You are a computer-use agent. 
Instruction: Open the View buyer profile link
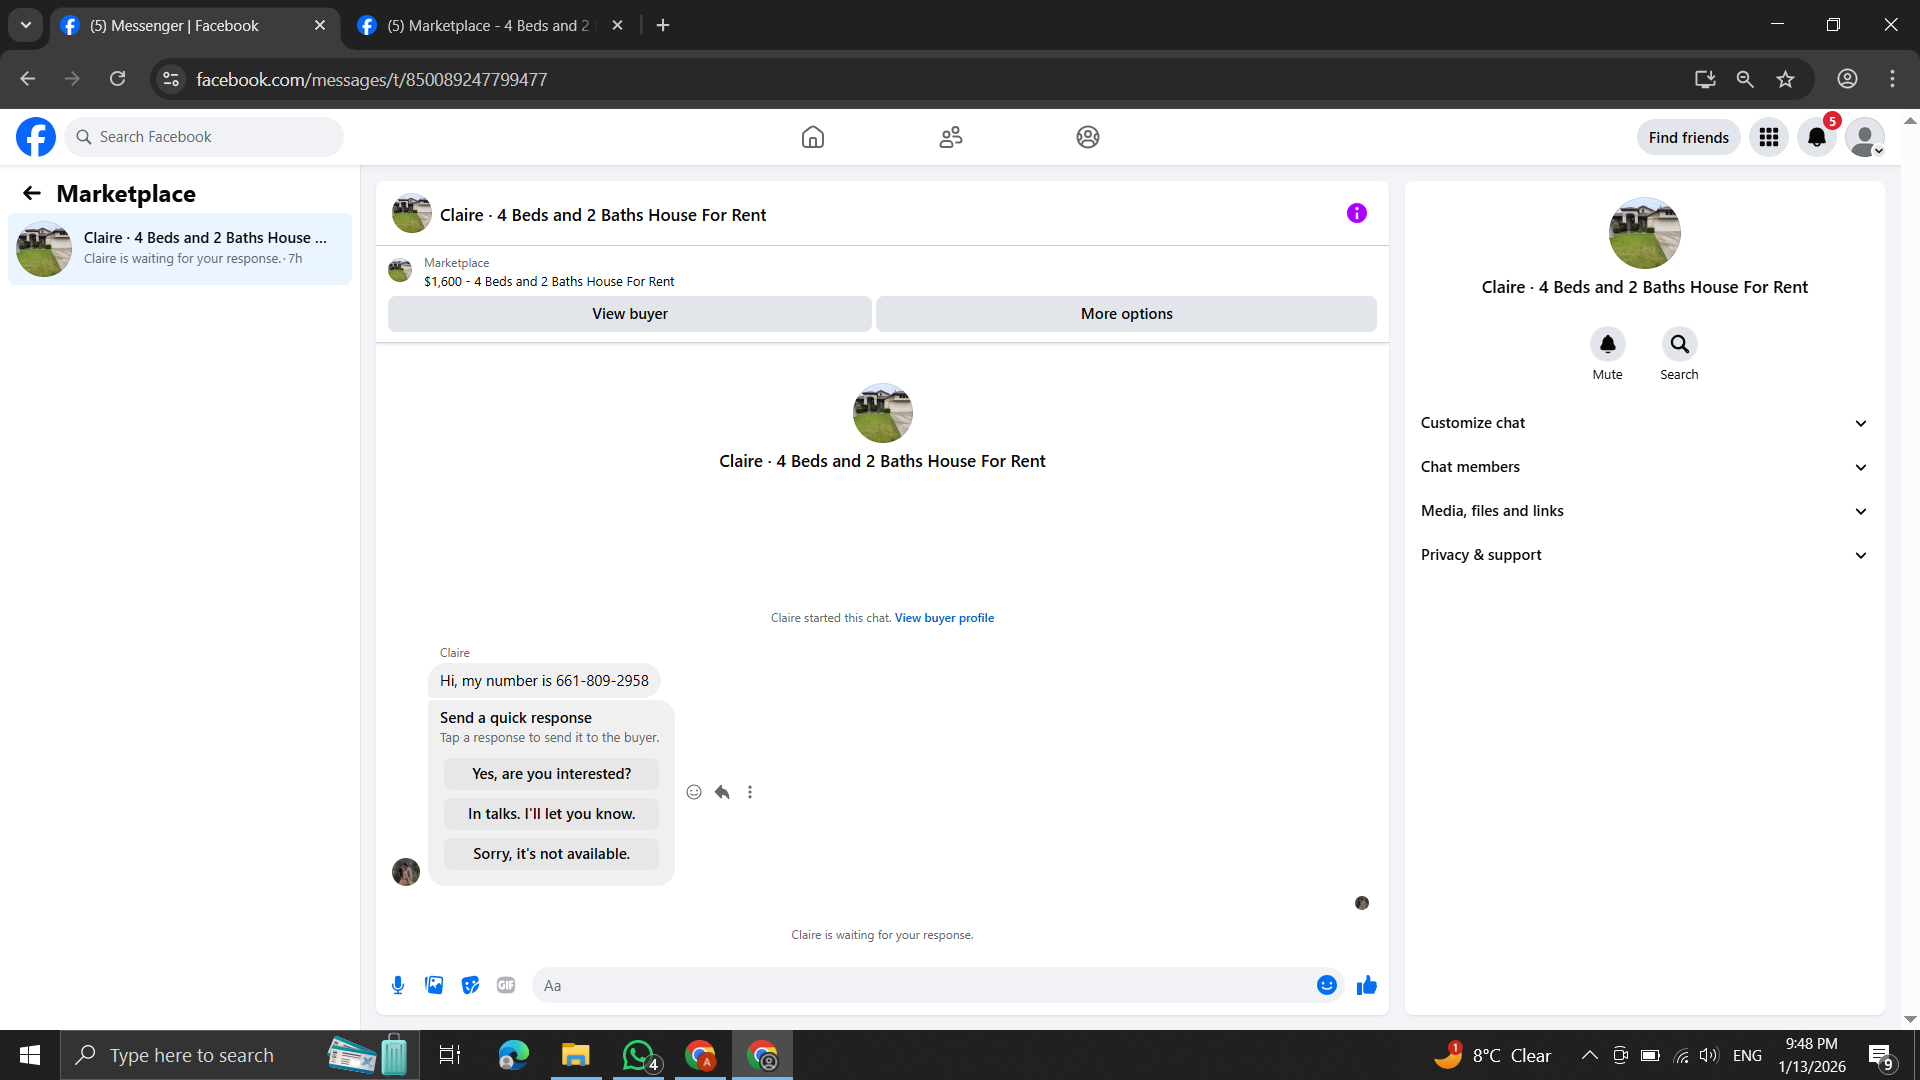click(944, 618)
